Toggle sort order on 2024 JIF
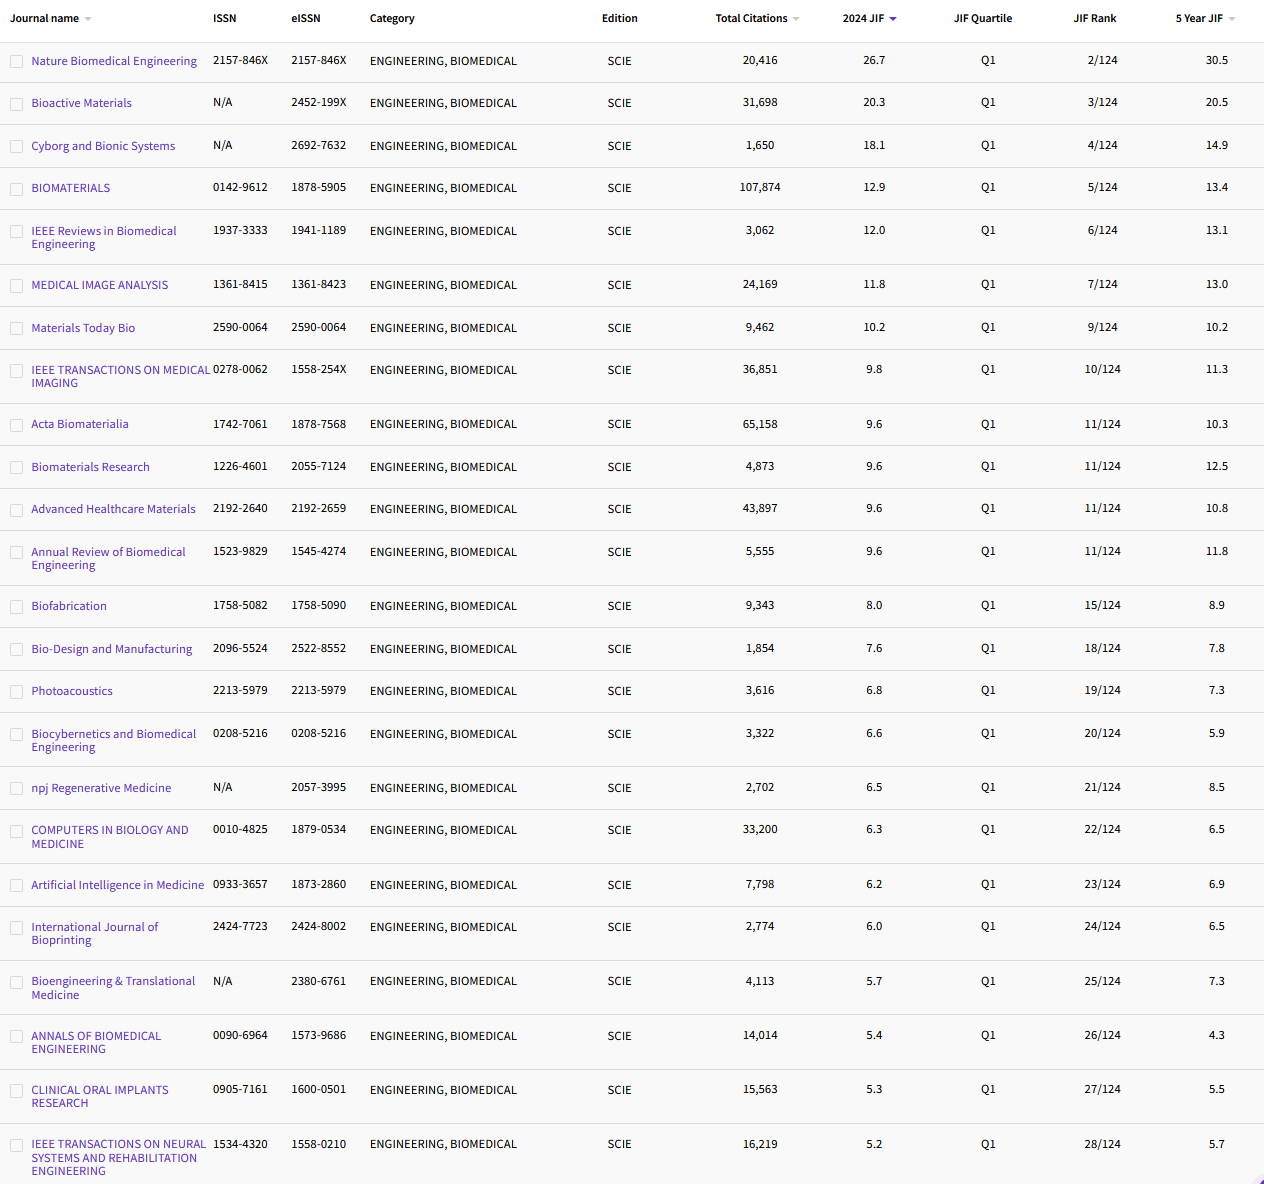The height and width of the screenshot is (1184, 1264). tap(862, 18)
